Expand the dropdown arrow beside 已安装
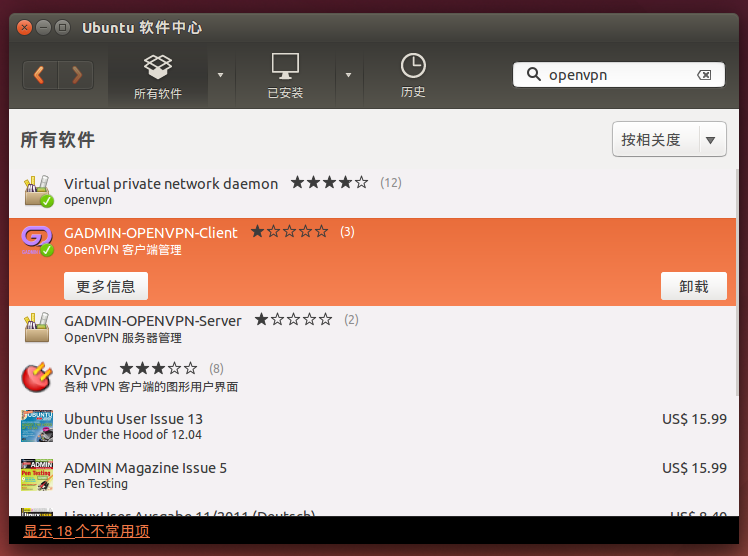 348,75
